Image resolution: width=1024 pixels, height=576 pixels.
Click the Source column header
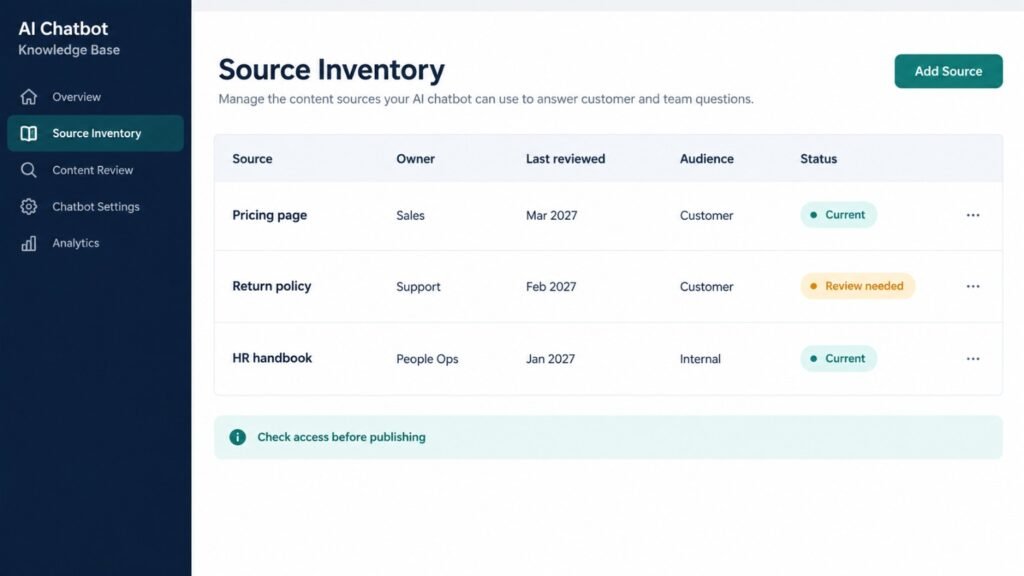[x=252, y=159]
